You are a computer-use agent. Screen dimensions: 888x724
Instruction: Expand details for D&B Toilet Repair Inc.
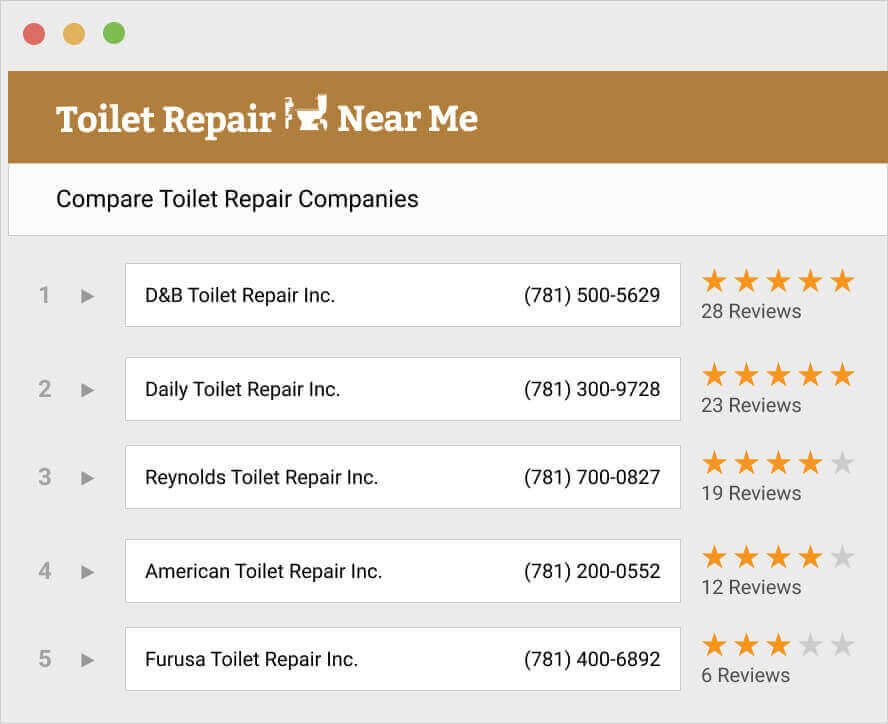[86, 295]
